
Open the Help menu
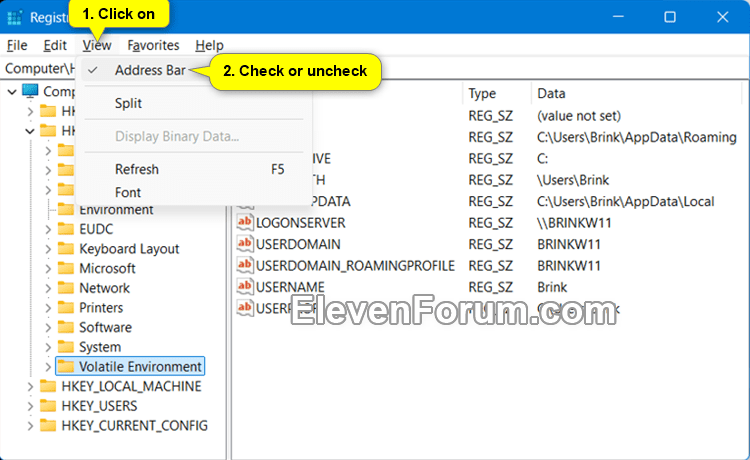pos(209,45)
